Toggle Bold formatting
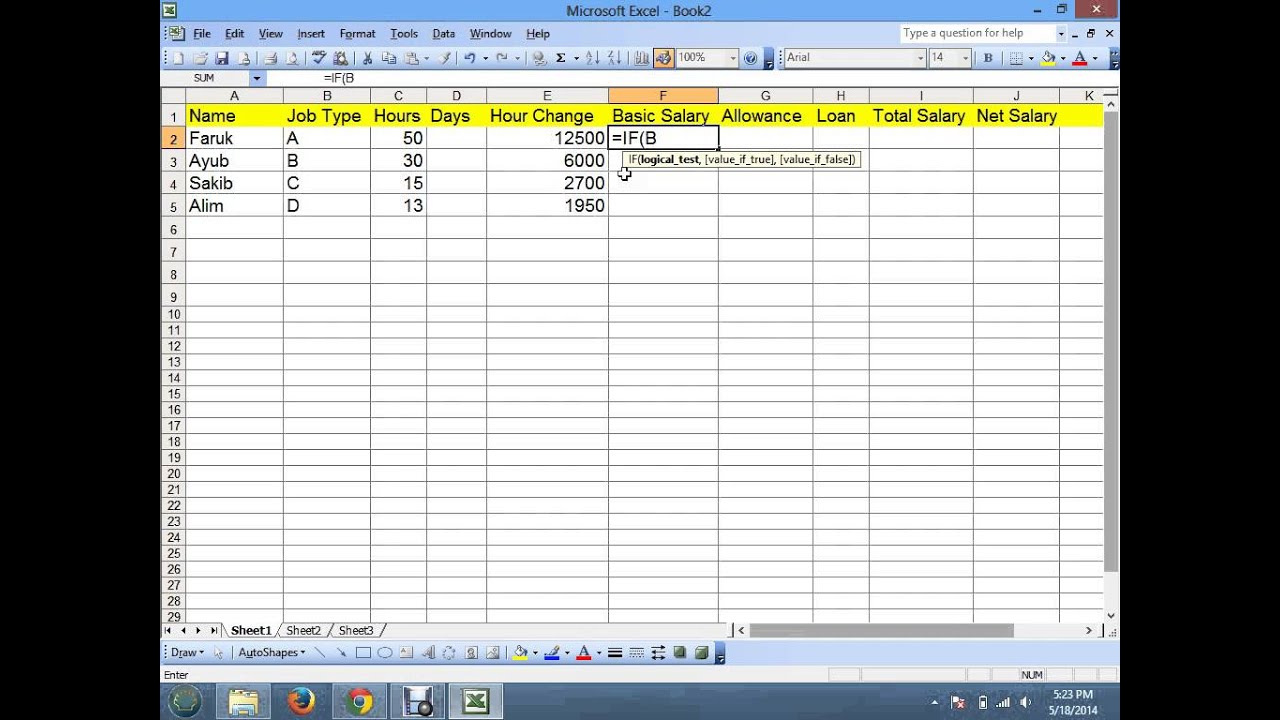 click(x=988, y=58)
